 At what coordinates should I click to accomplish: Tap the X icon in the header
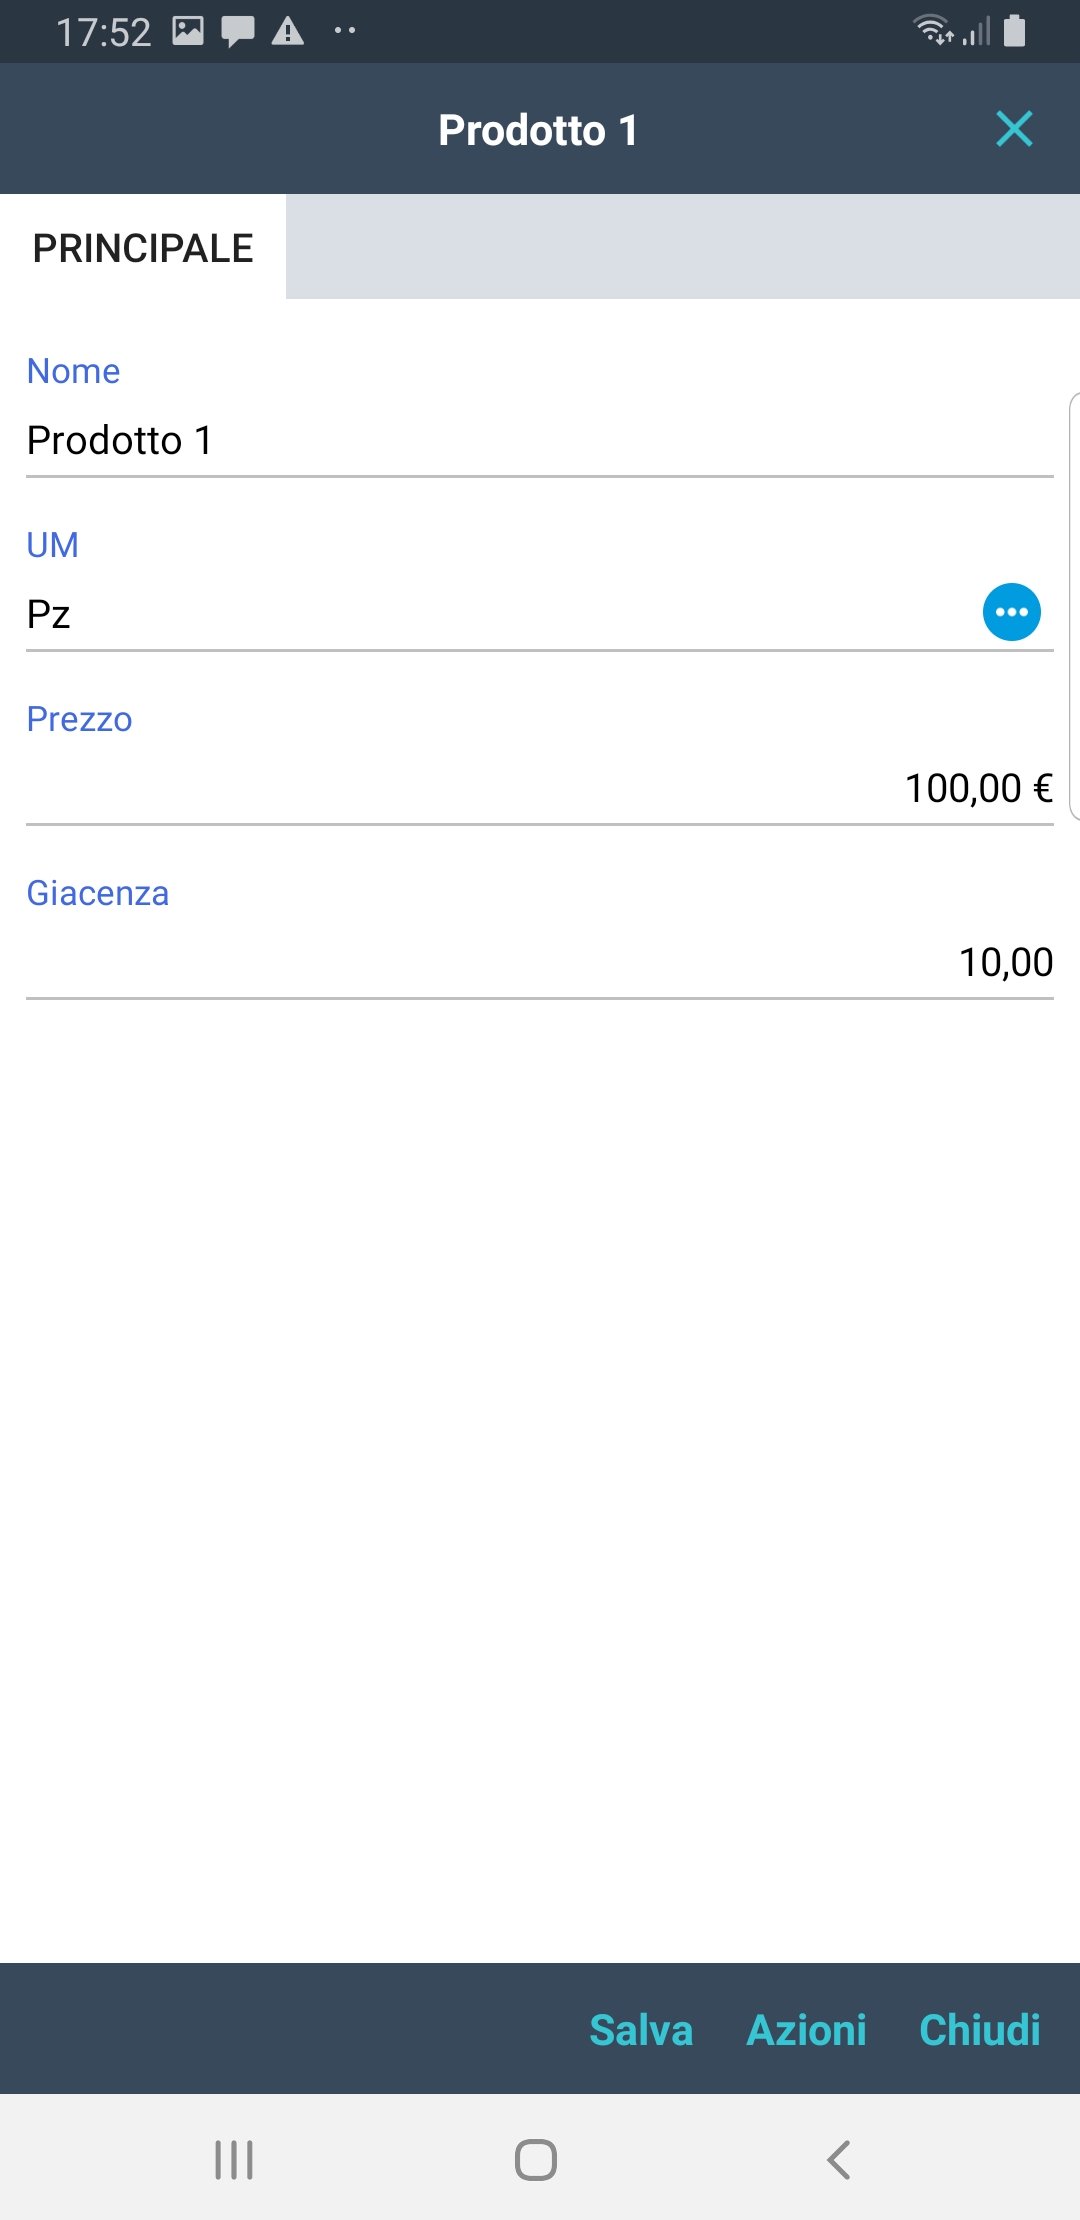(1014, 129)
